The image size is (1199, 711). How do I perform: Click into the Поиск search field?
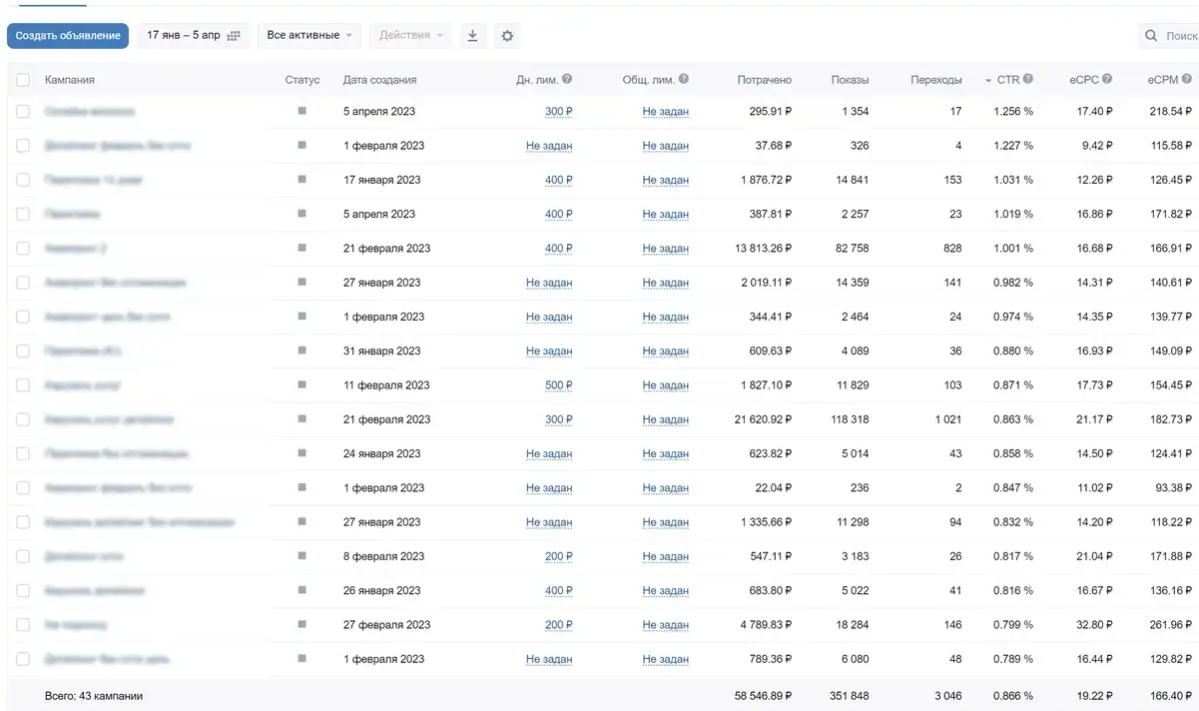pyautogui.click(x=1176, y=35)
